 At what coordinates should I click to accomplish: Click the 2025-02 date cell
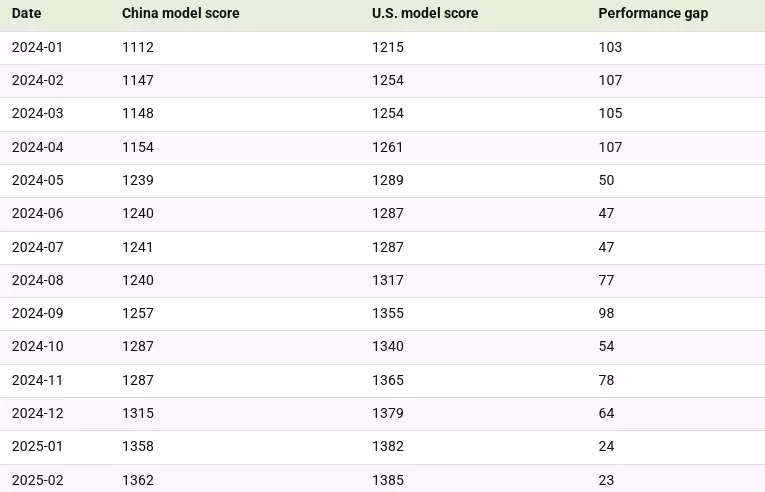tap(37, 480)
